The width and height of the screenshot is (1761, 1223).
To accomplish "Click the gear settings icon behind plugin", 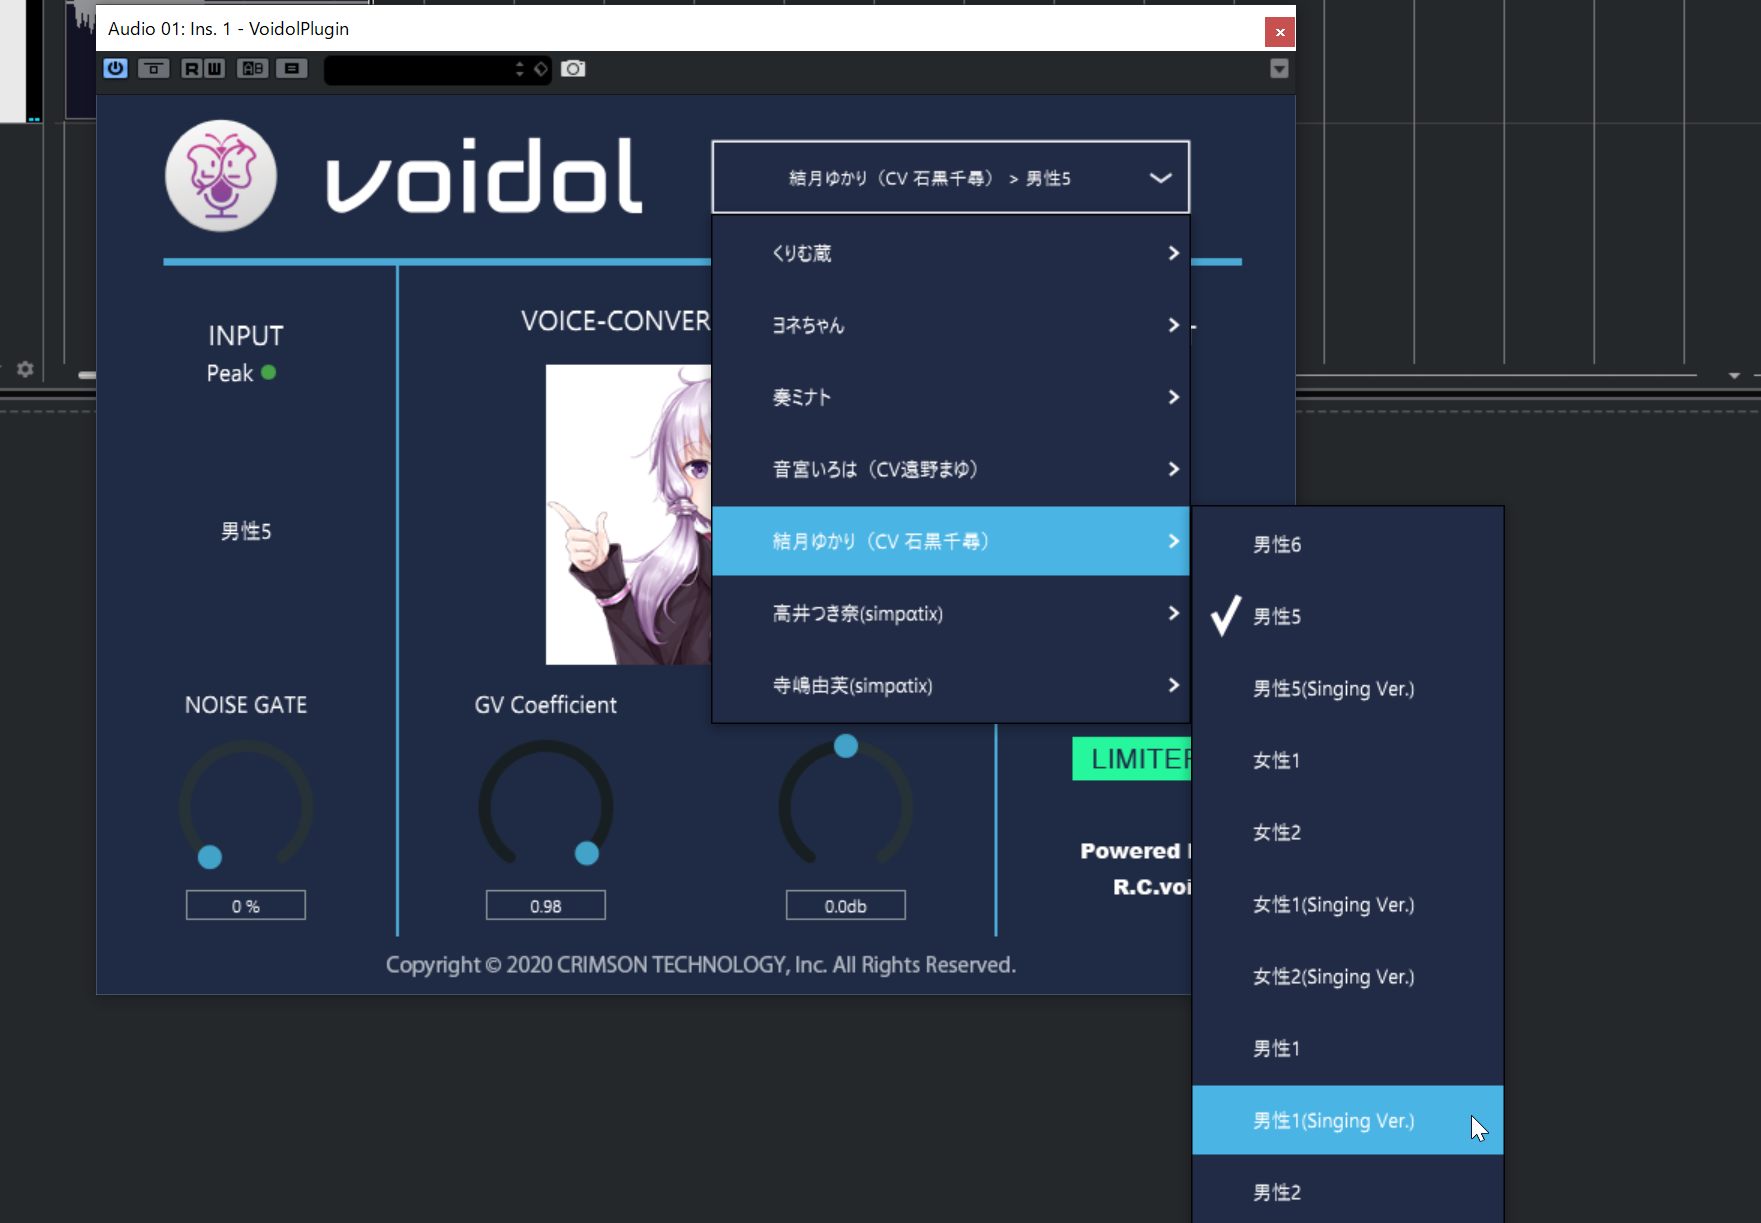I will (x=25, y=369).
